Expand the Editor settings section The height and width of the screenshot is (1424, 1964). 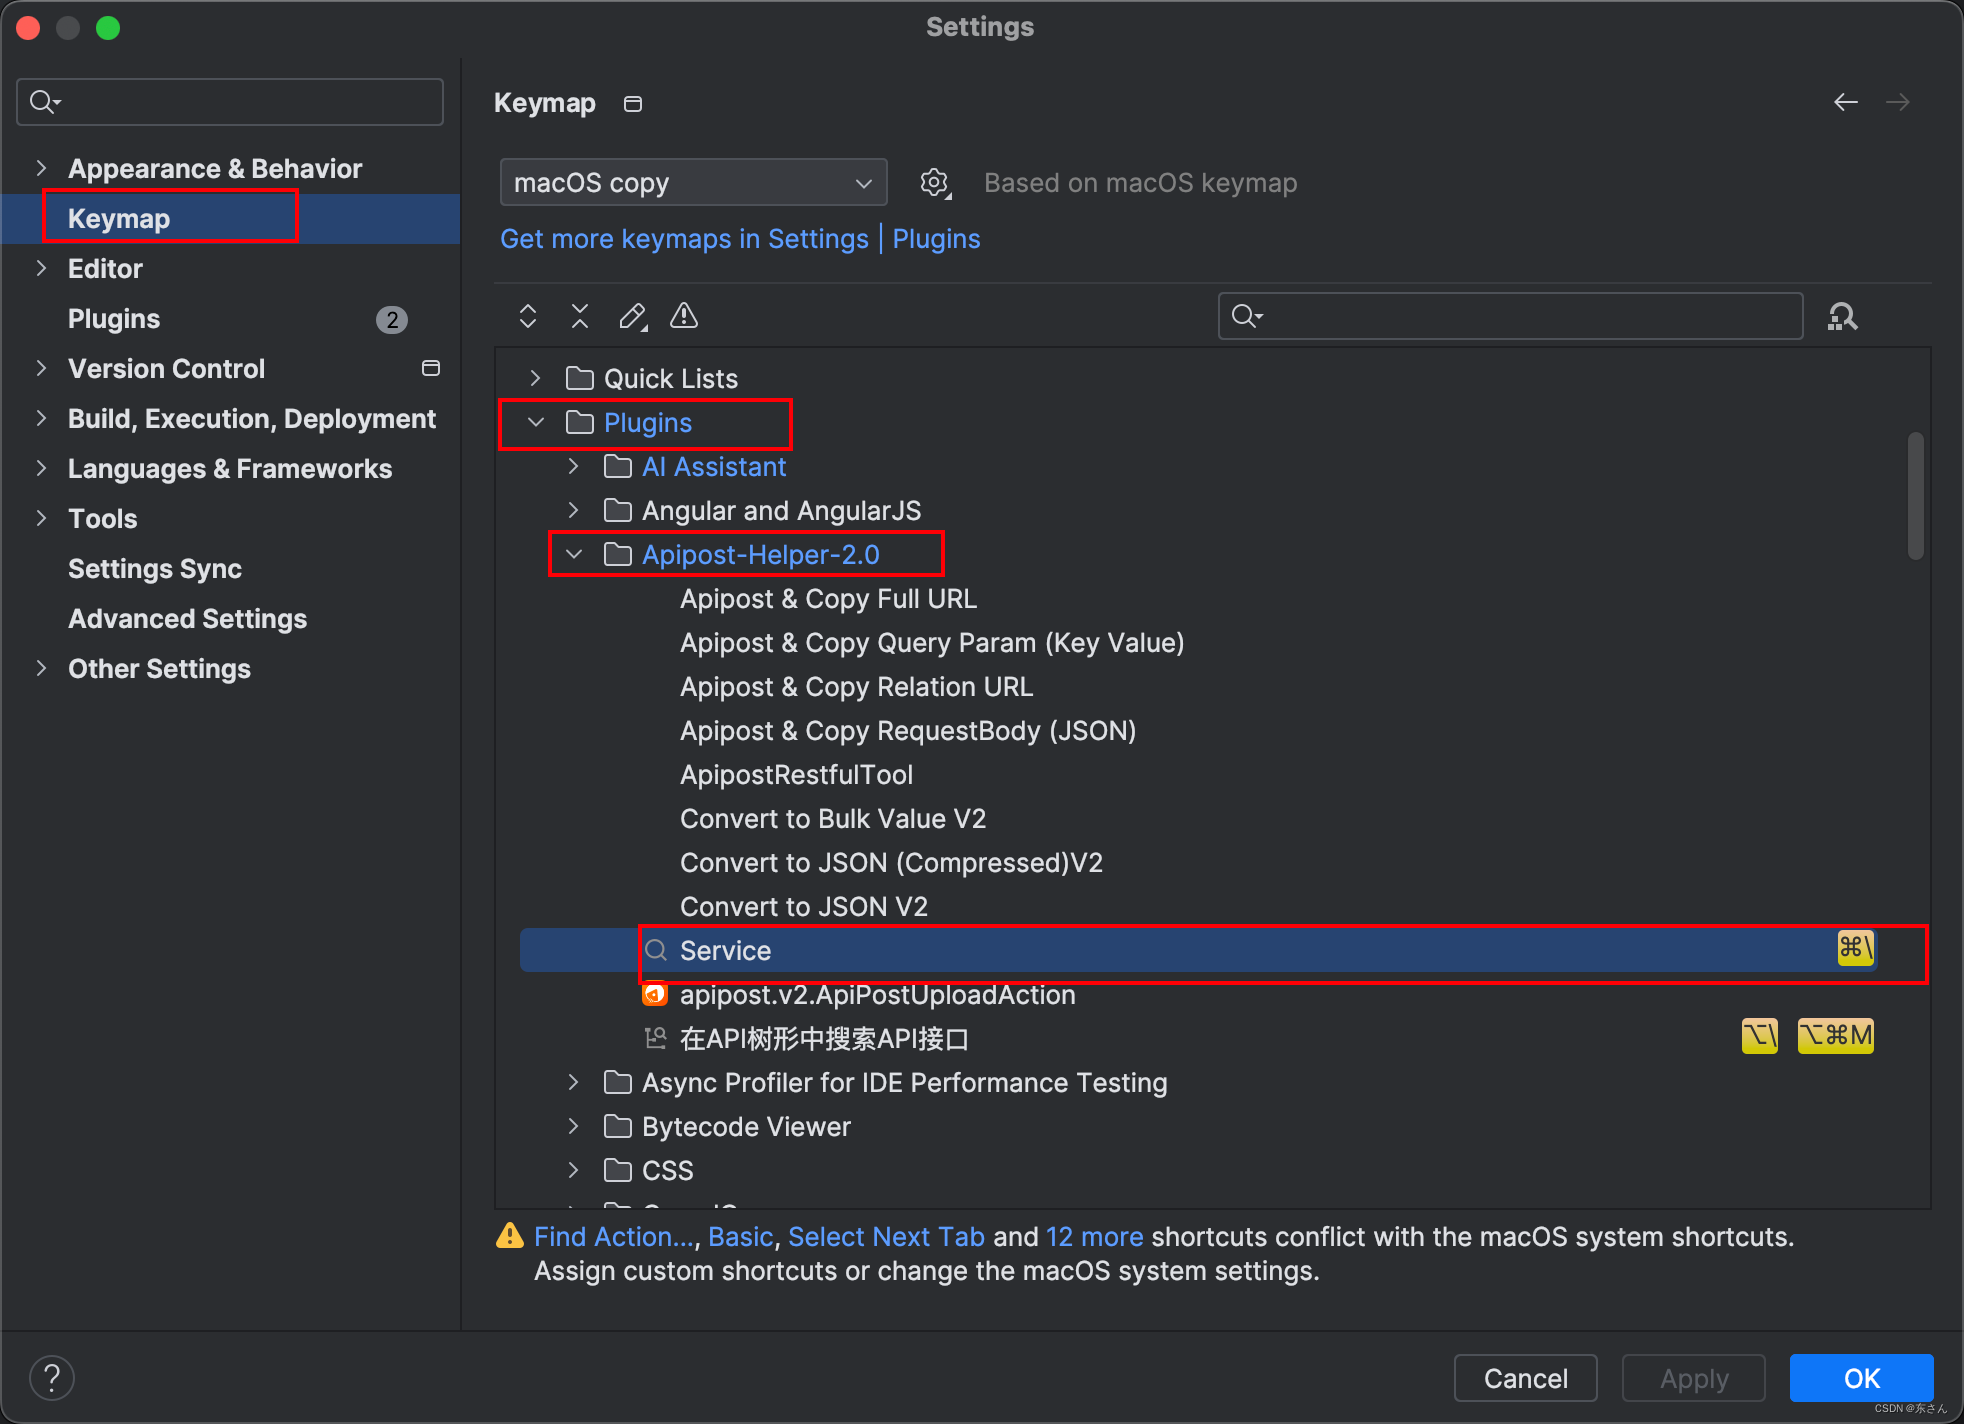point(41,268)
